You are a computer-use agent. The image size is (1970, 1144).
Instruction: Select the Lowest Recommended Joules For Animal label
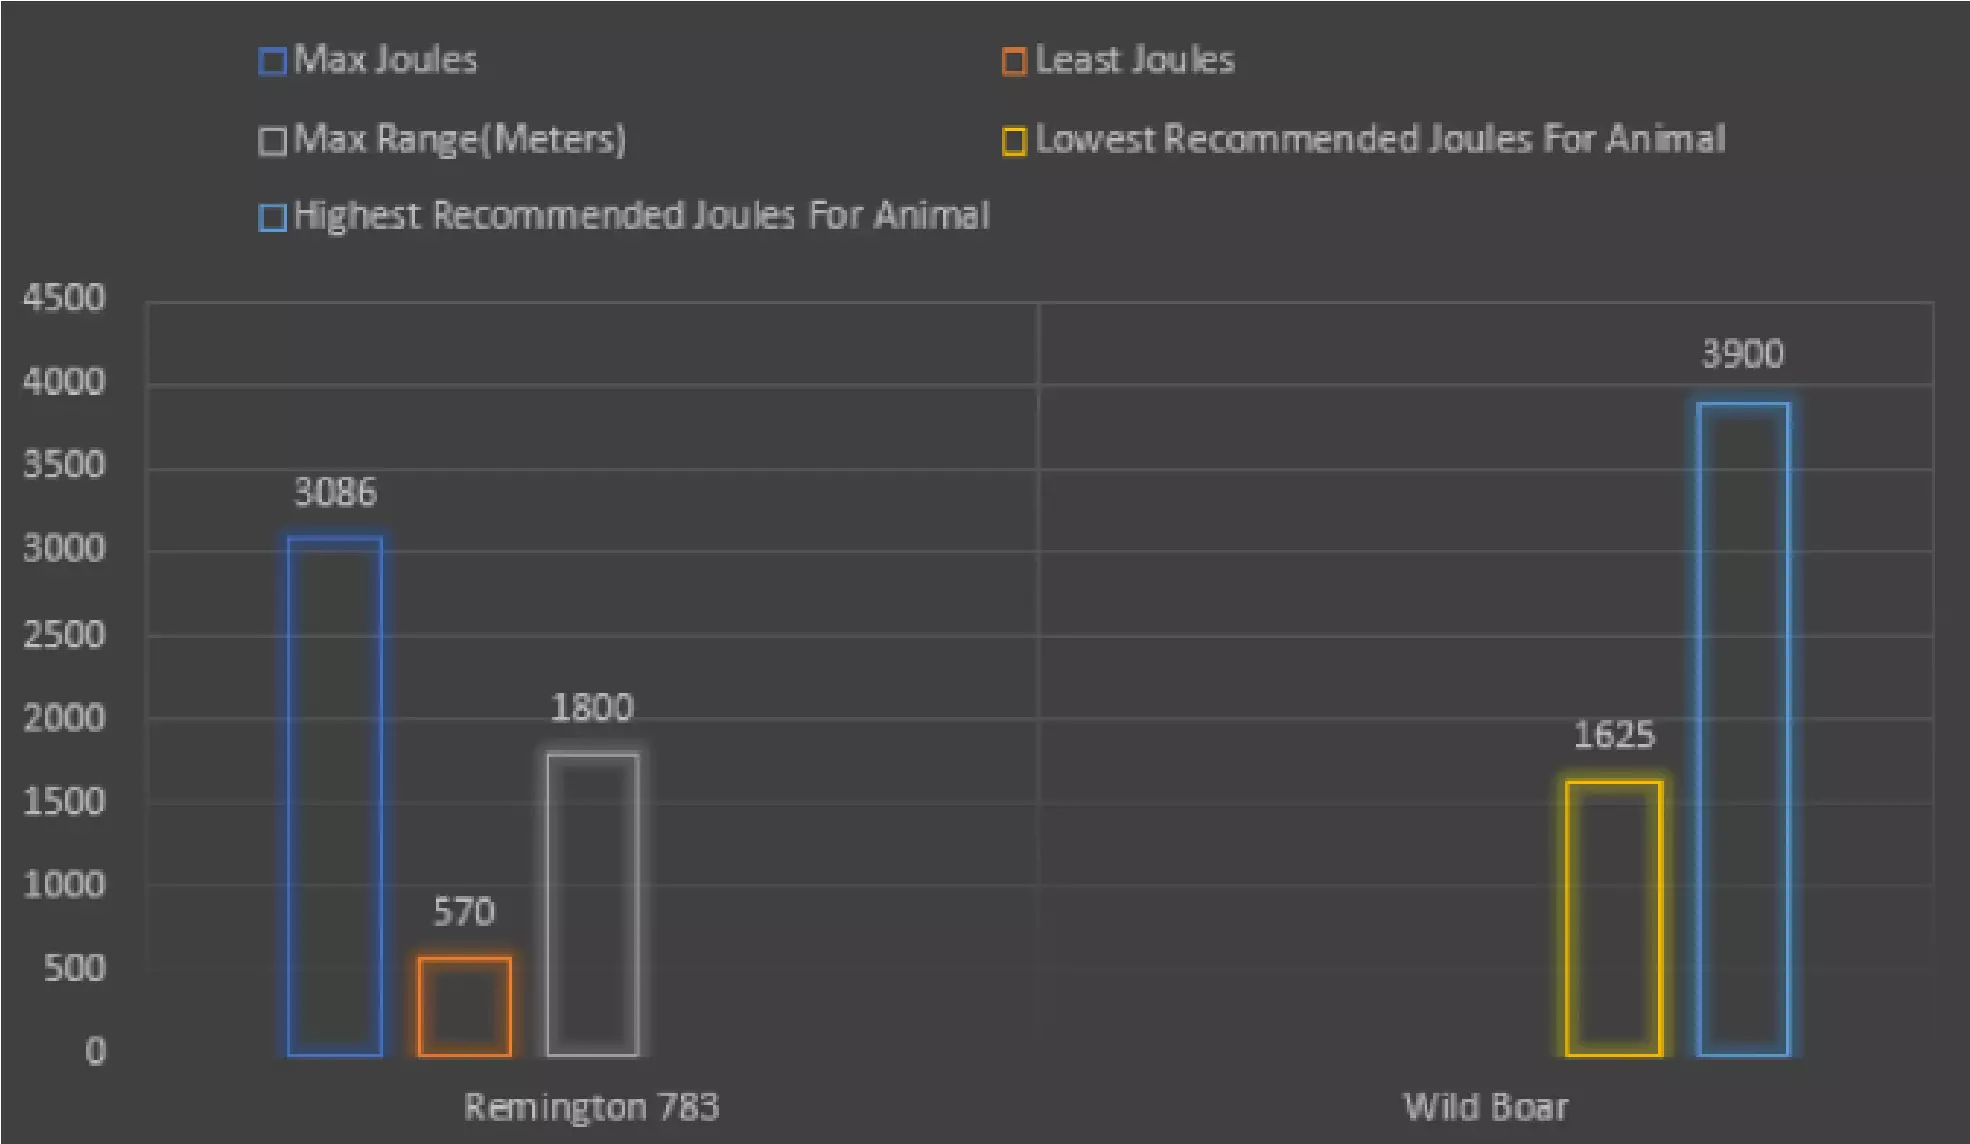coord(1380,139)
